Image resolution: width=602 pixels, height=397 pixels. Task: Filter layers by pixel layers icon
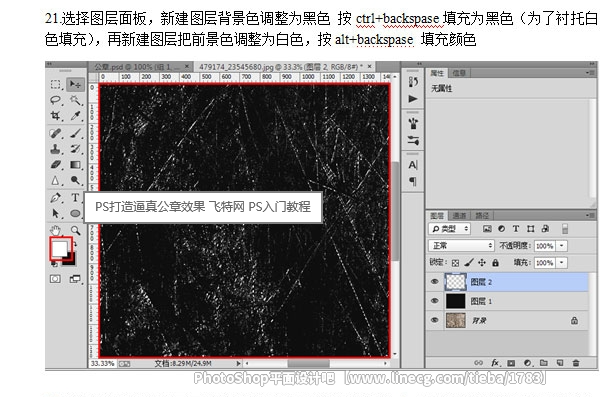coord(487,229)
